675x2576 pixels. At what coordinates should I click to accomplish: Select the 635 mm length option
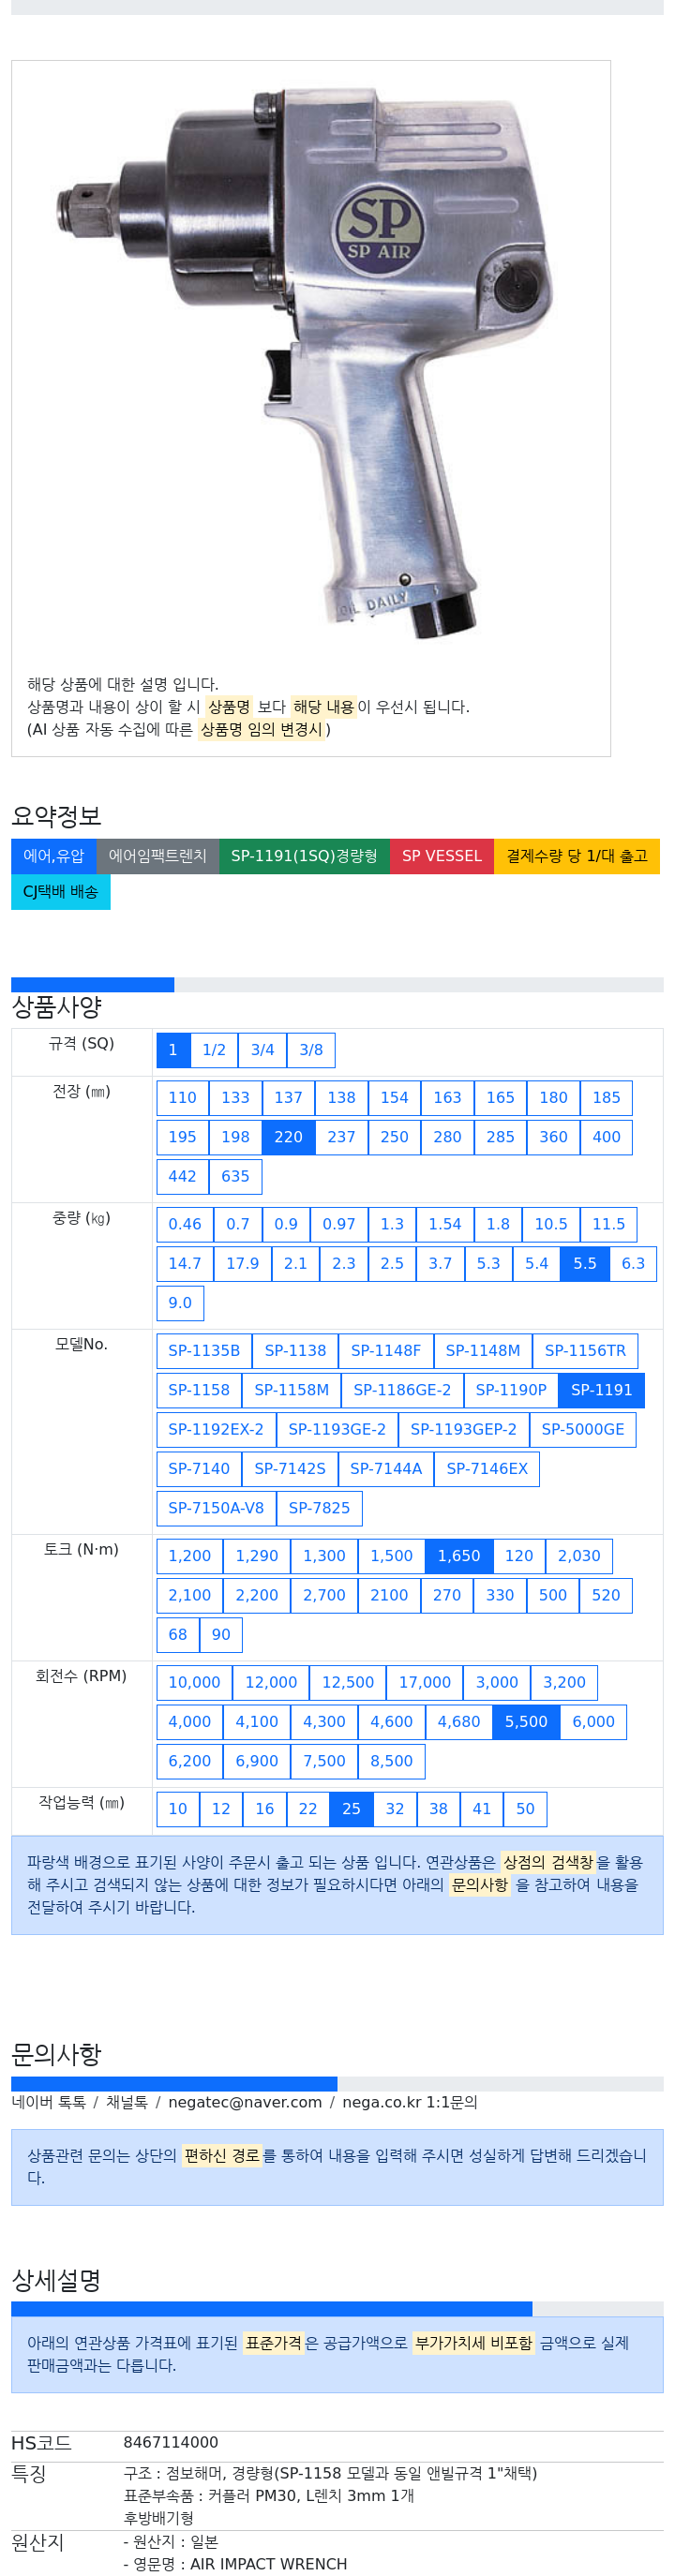click(236, 1176)
